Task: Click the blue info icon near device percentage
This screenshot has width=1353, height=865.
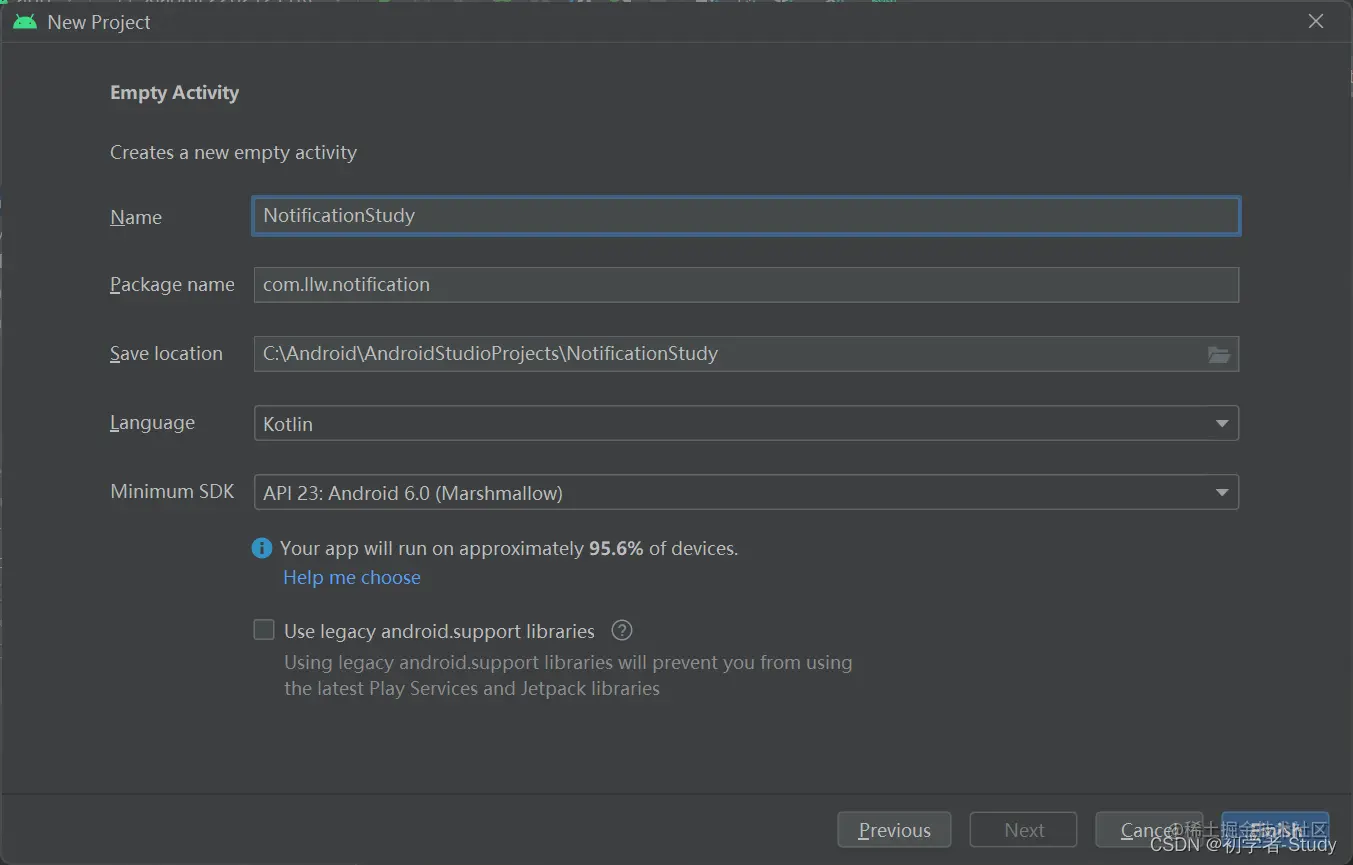Action: coord(262,548)
